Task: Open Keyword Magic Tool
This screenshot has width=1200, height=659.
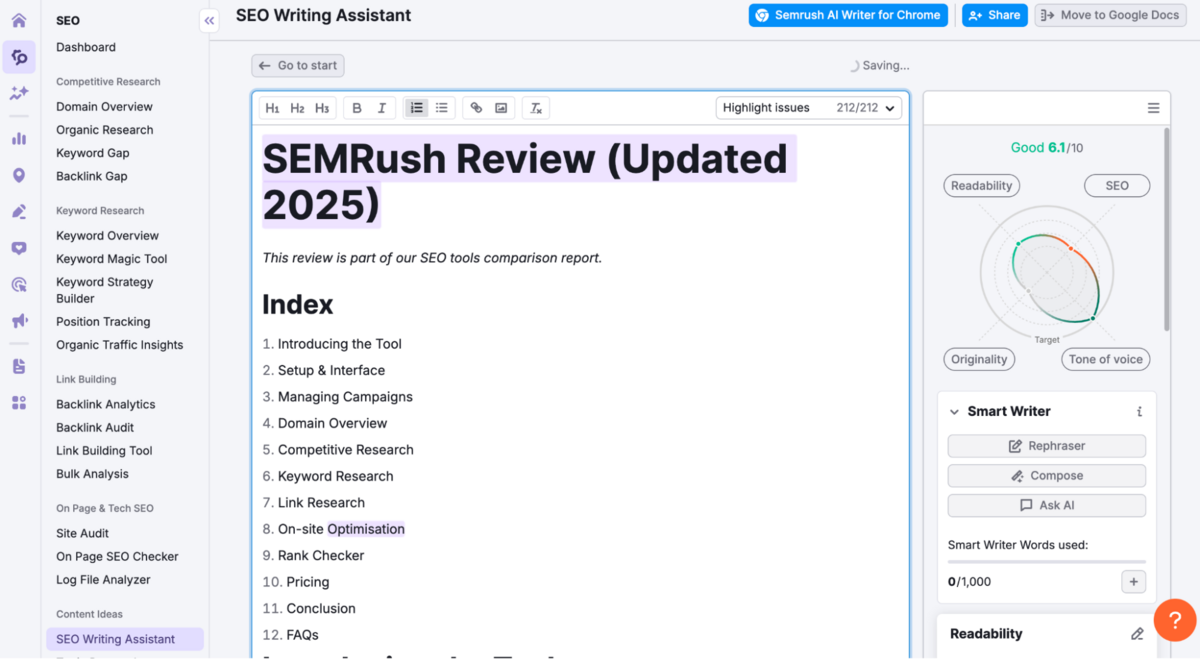Action: point(111,259)
